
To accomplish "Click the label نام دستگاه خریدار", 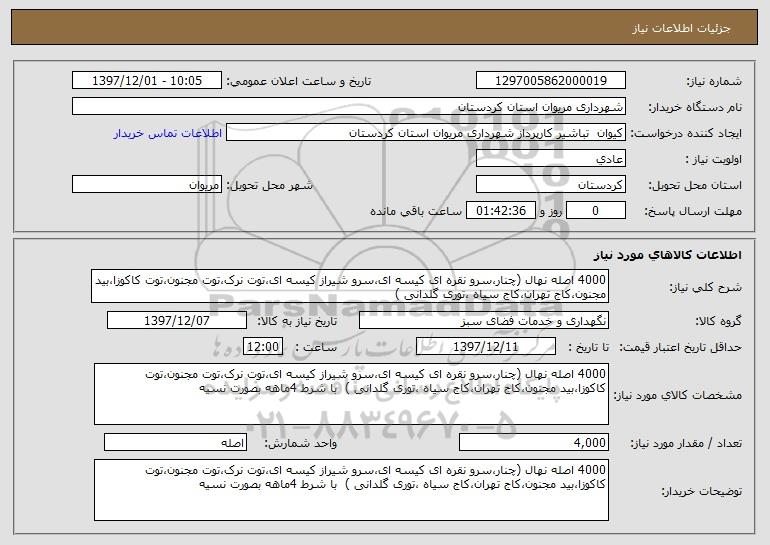I will coord(695,107).
